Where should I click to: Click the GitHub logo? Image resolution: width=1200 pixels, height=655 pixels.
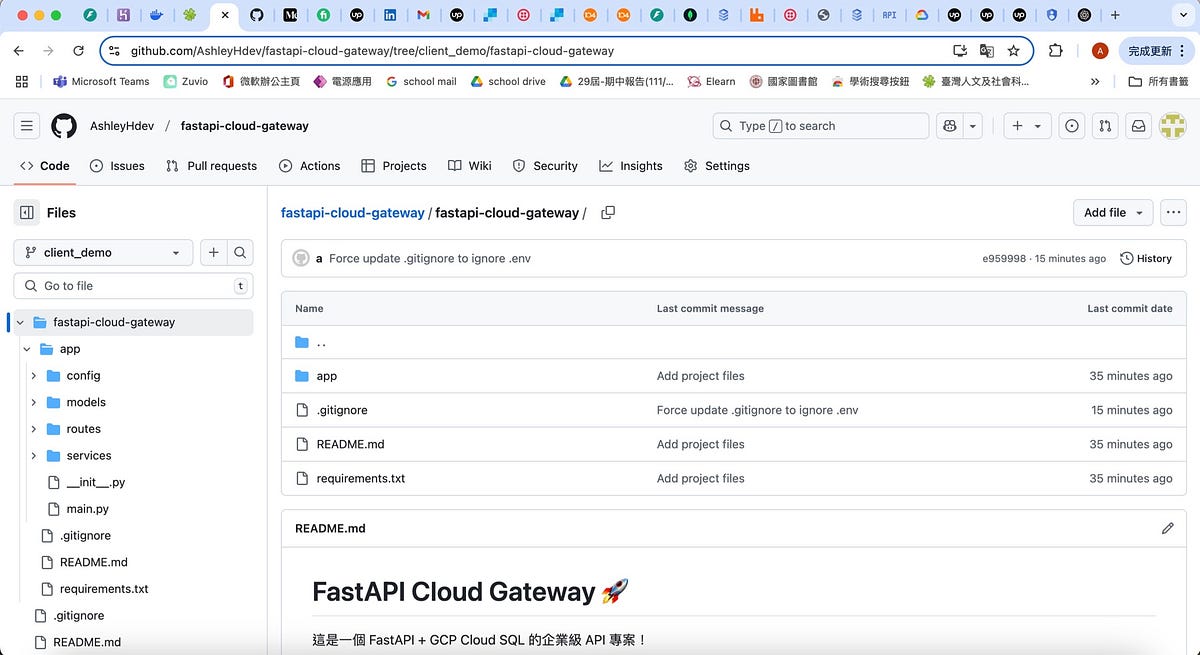point(63,125)
